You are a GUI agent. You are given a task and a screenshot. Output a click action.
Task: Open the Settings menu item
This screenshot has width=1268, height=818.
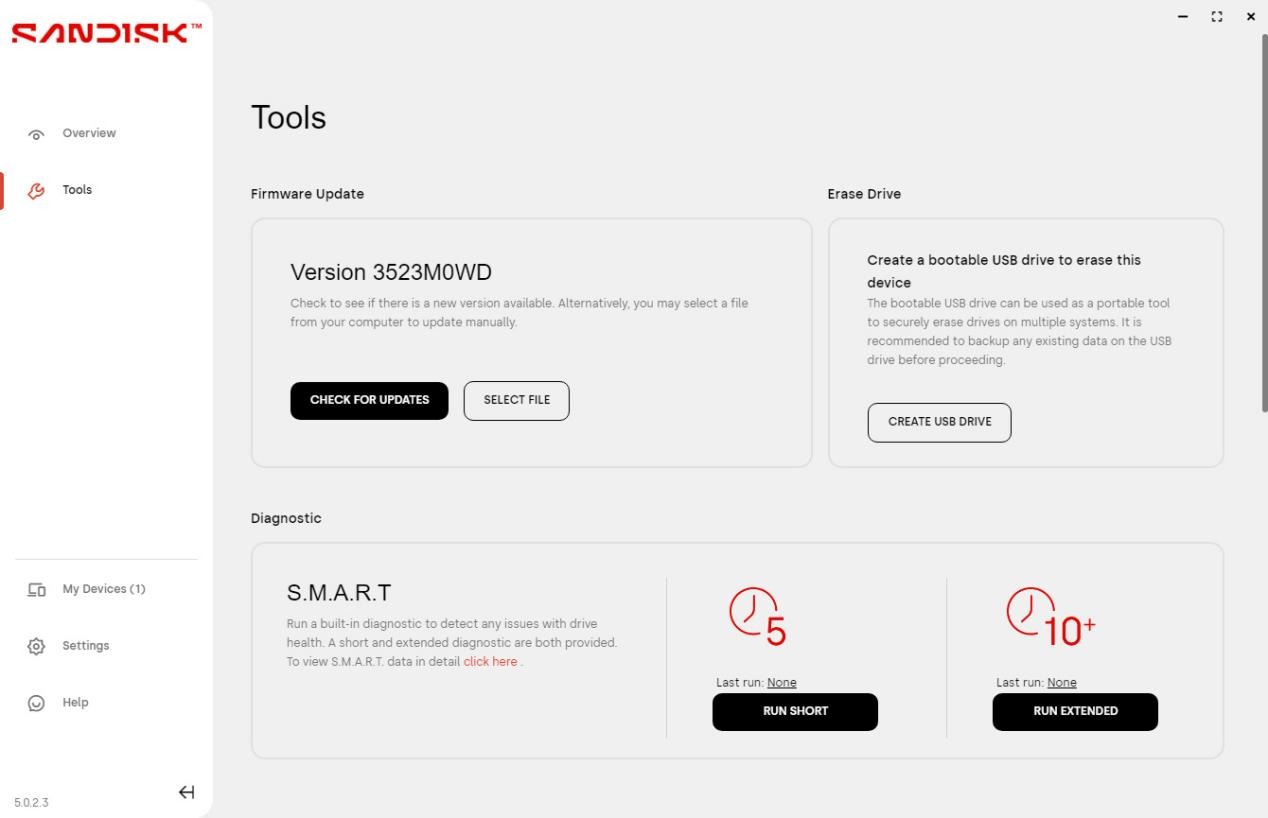[86, 646]
